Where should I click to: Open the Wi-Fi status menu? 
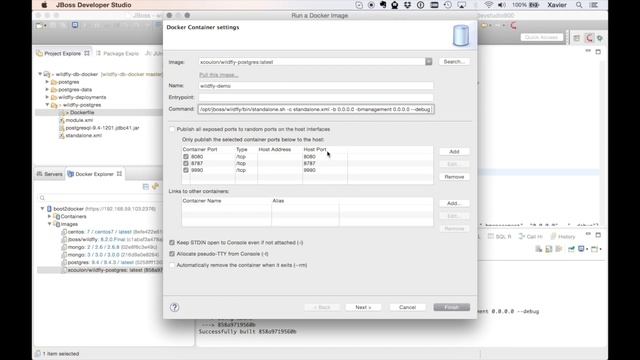click(489, 5)
